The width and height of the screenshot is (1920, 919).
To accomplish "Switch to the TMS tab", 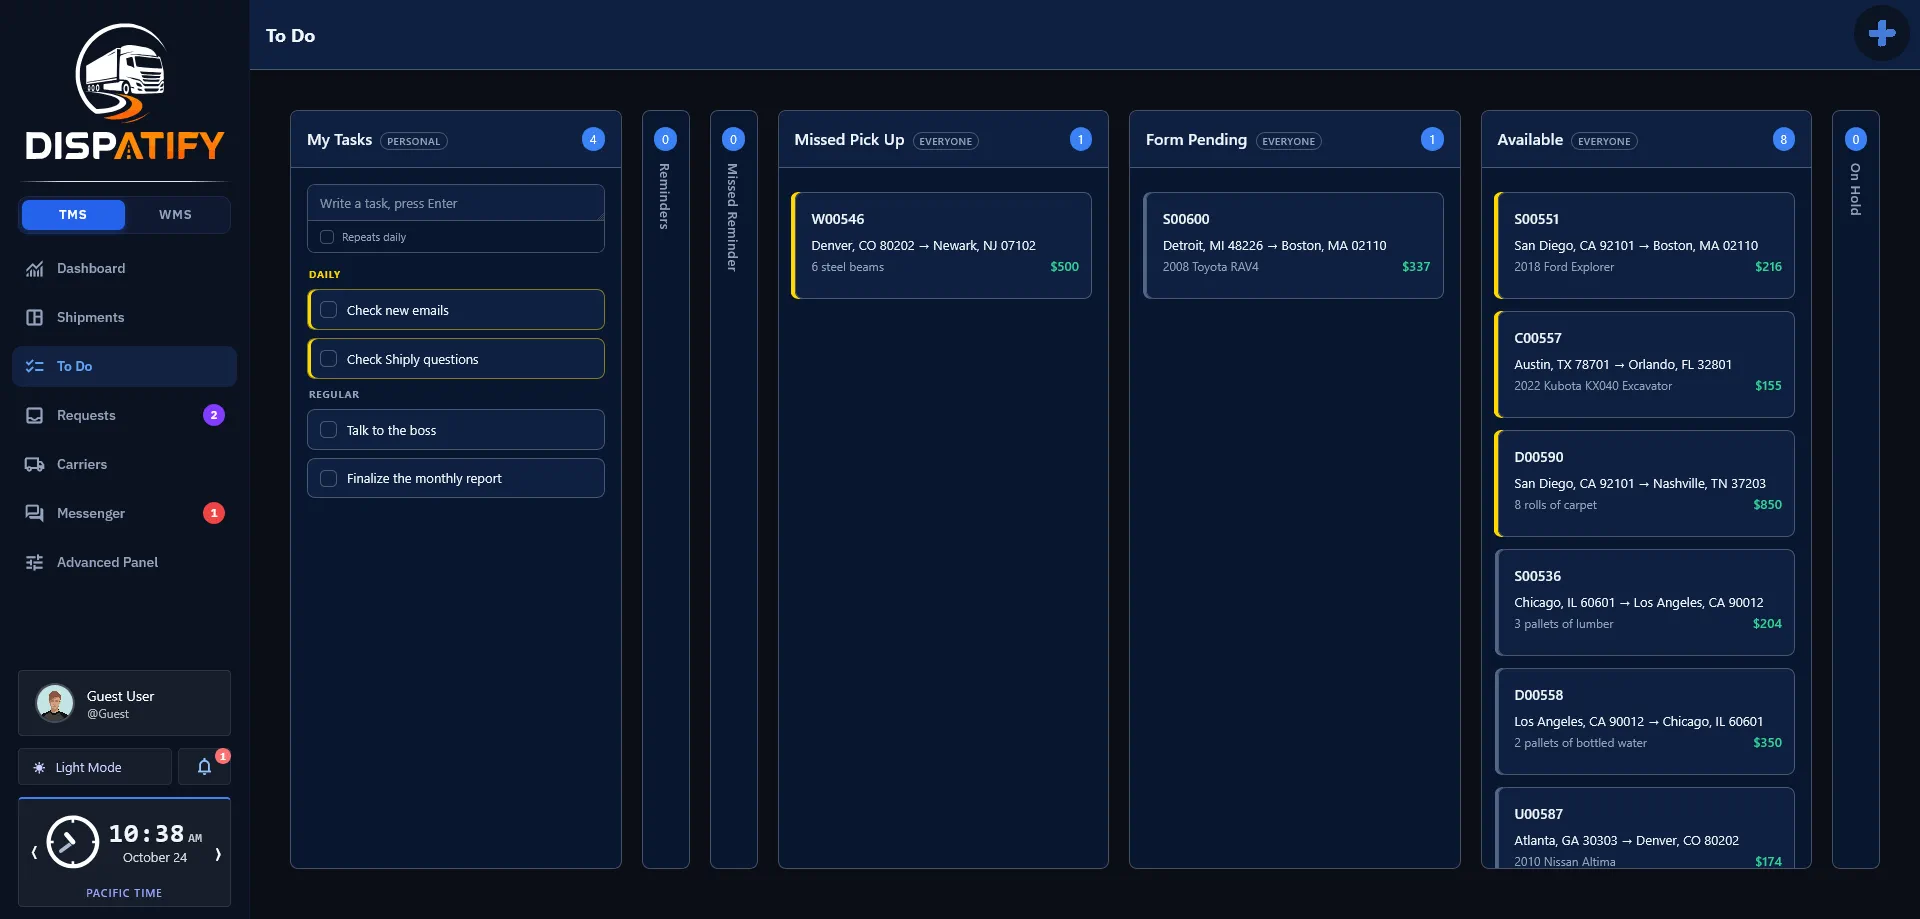I will coord(73,215).
